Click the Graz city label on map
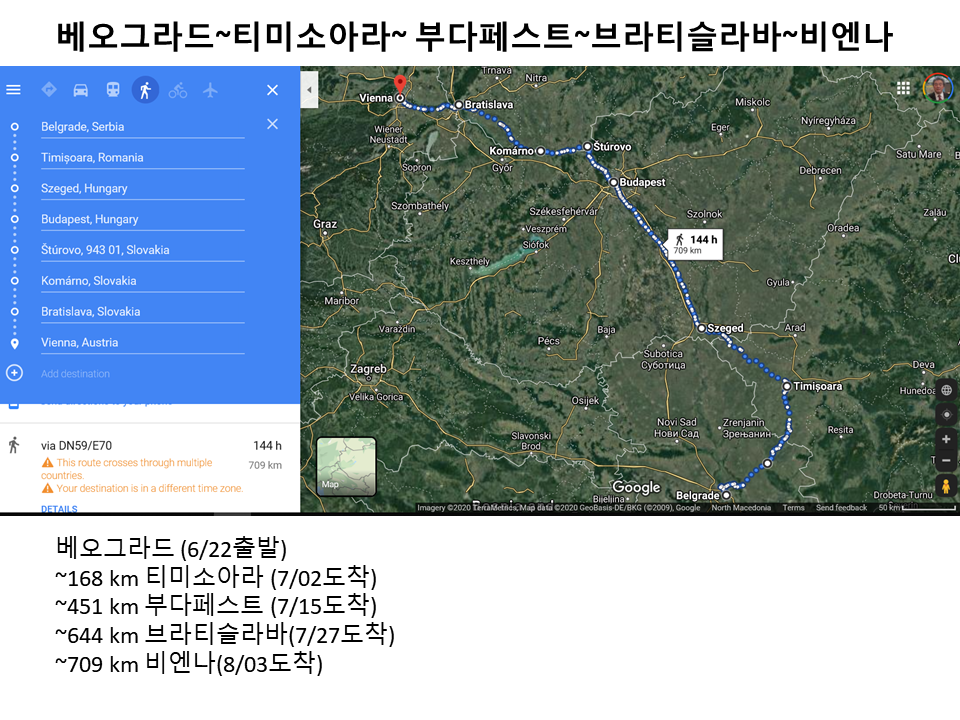960x720 pixels. 325,224
